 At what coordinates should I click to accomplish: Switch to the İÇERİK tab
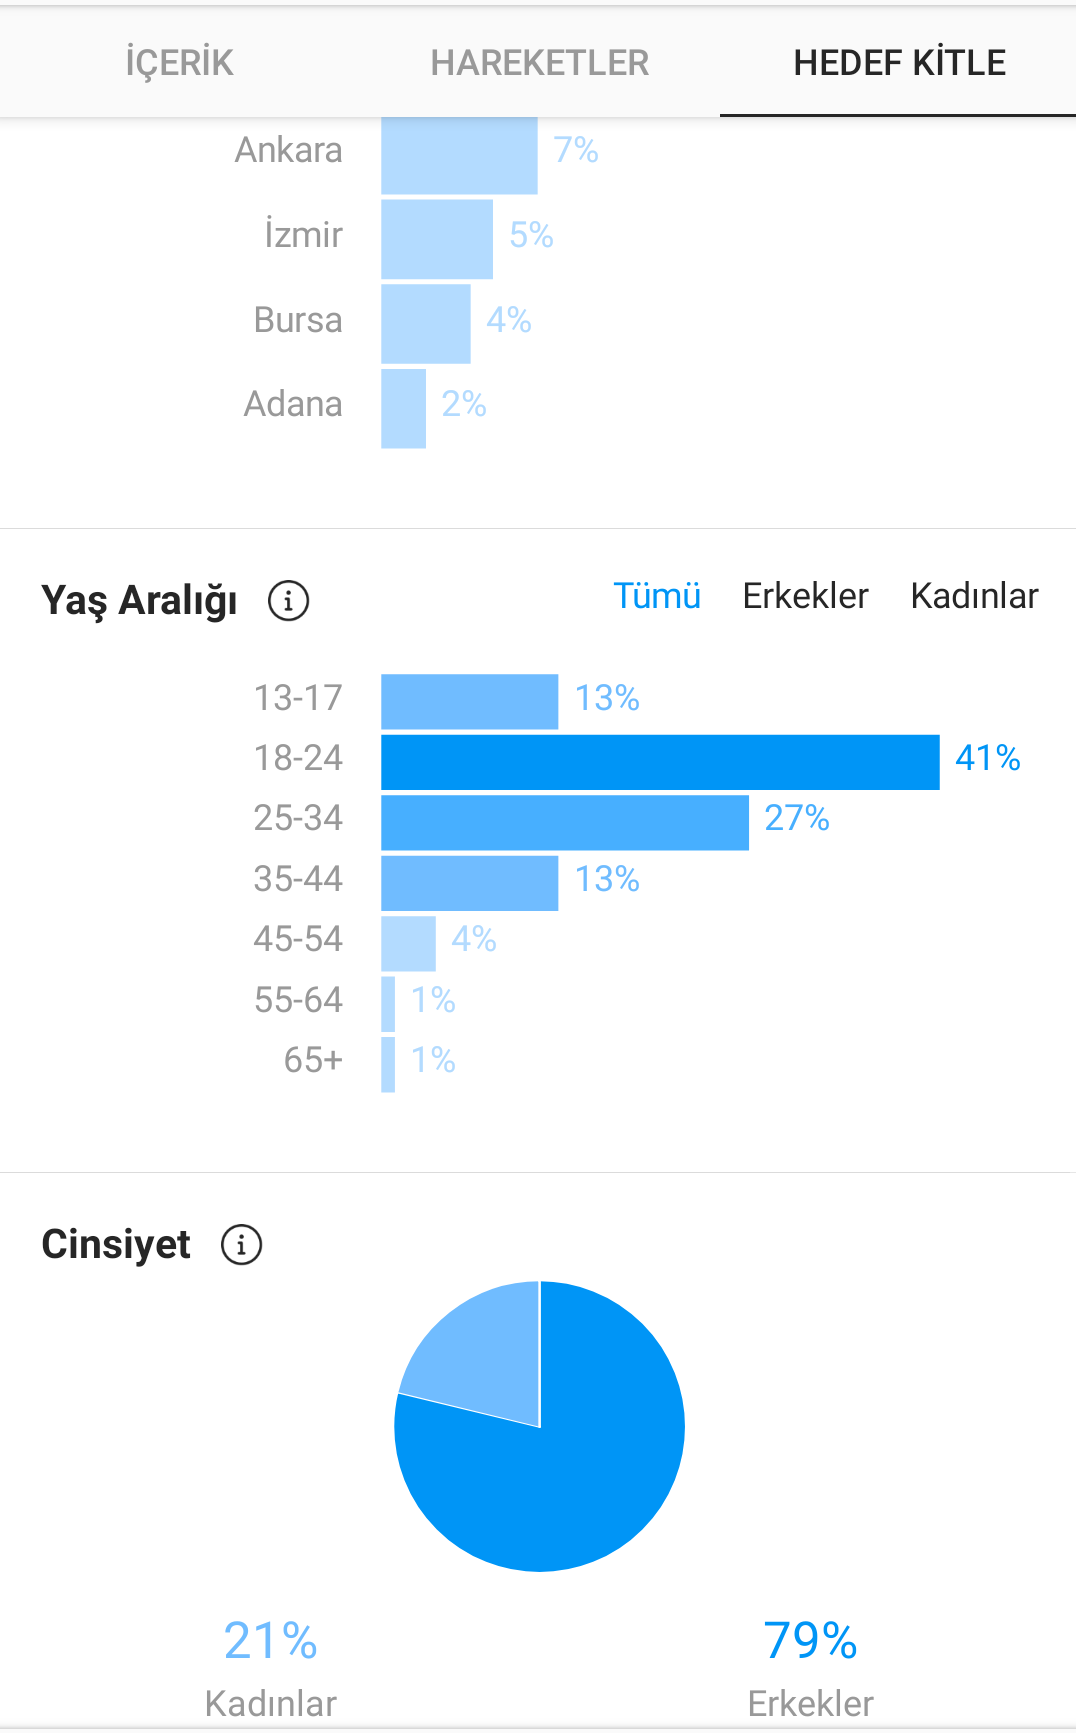coord(179,62)
